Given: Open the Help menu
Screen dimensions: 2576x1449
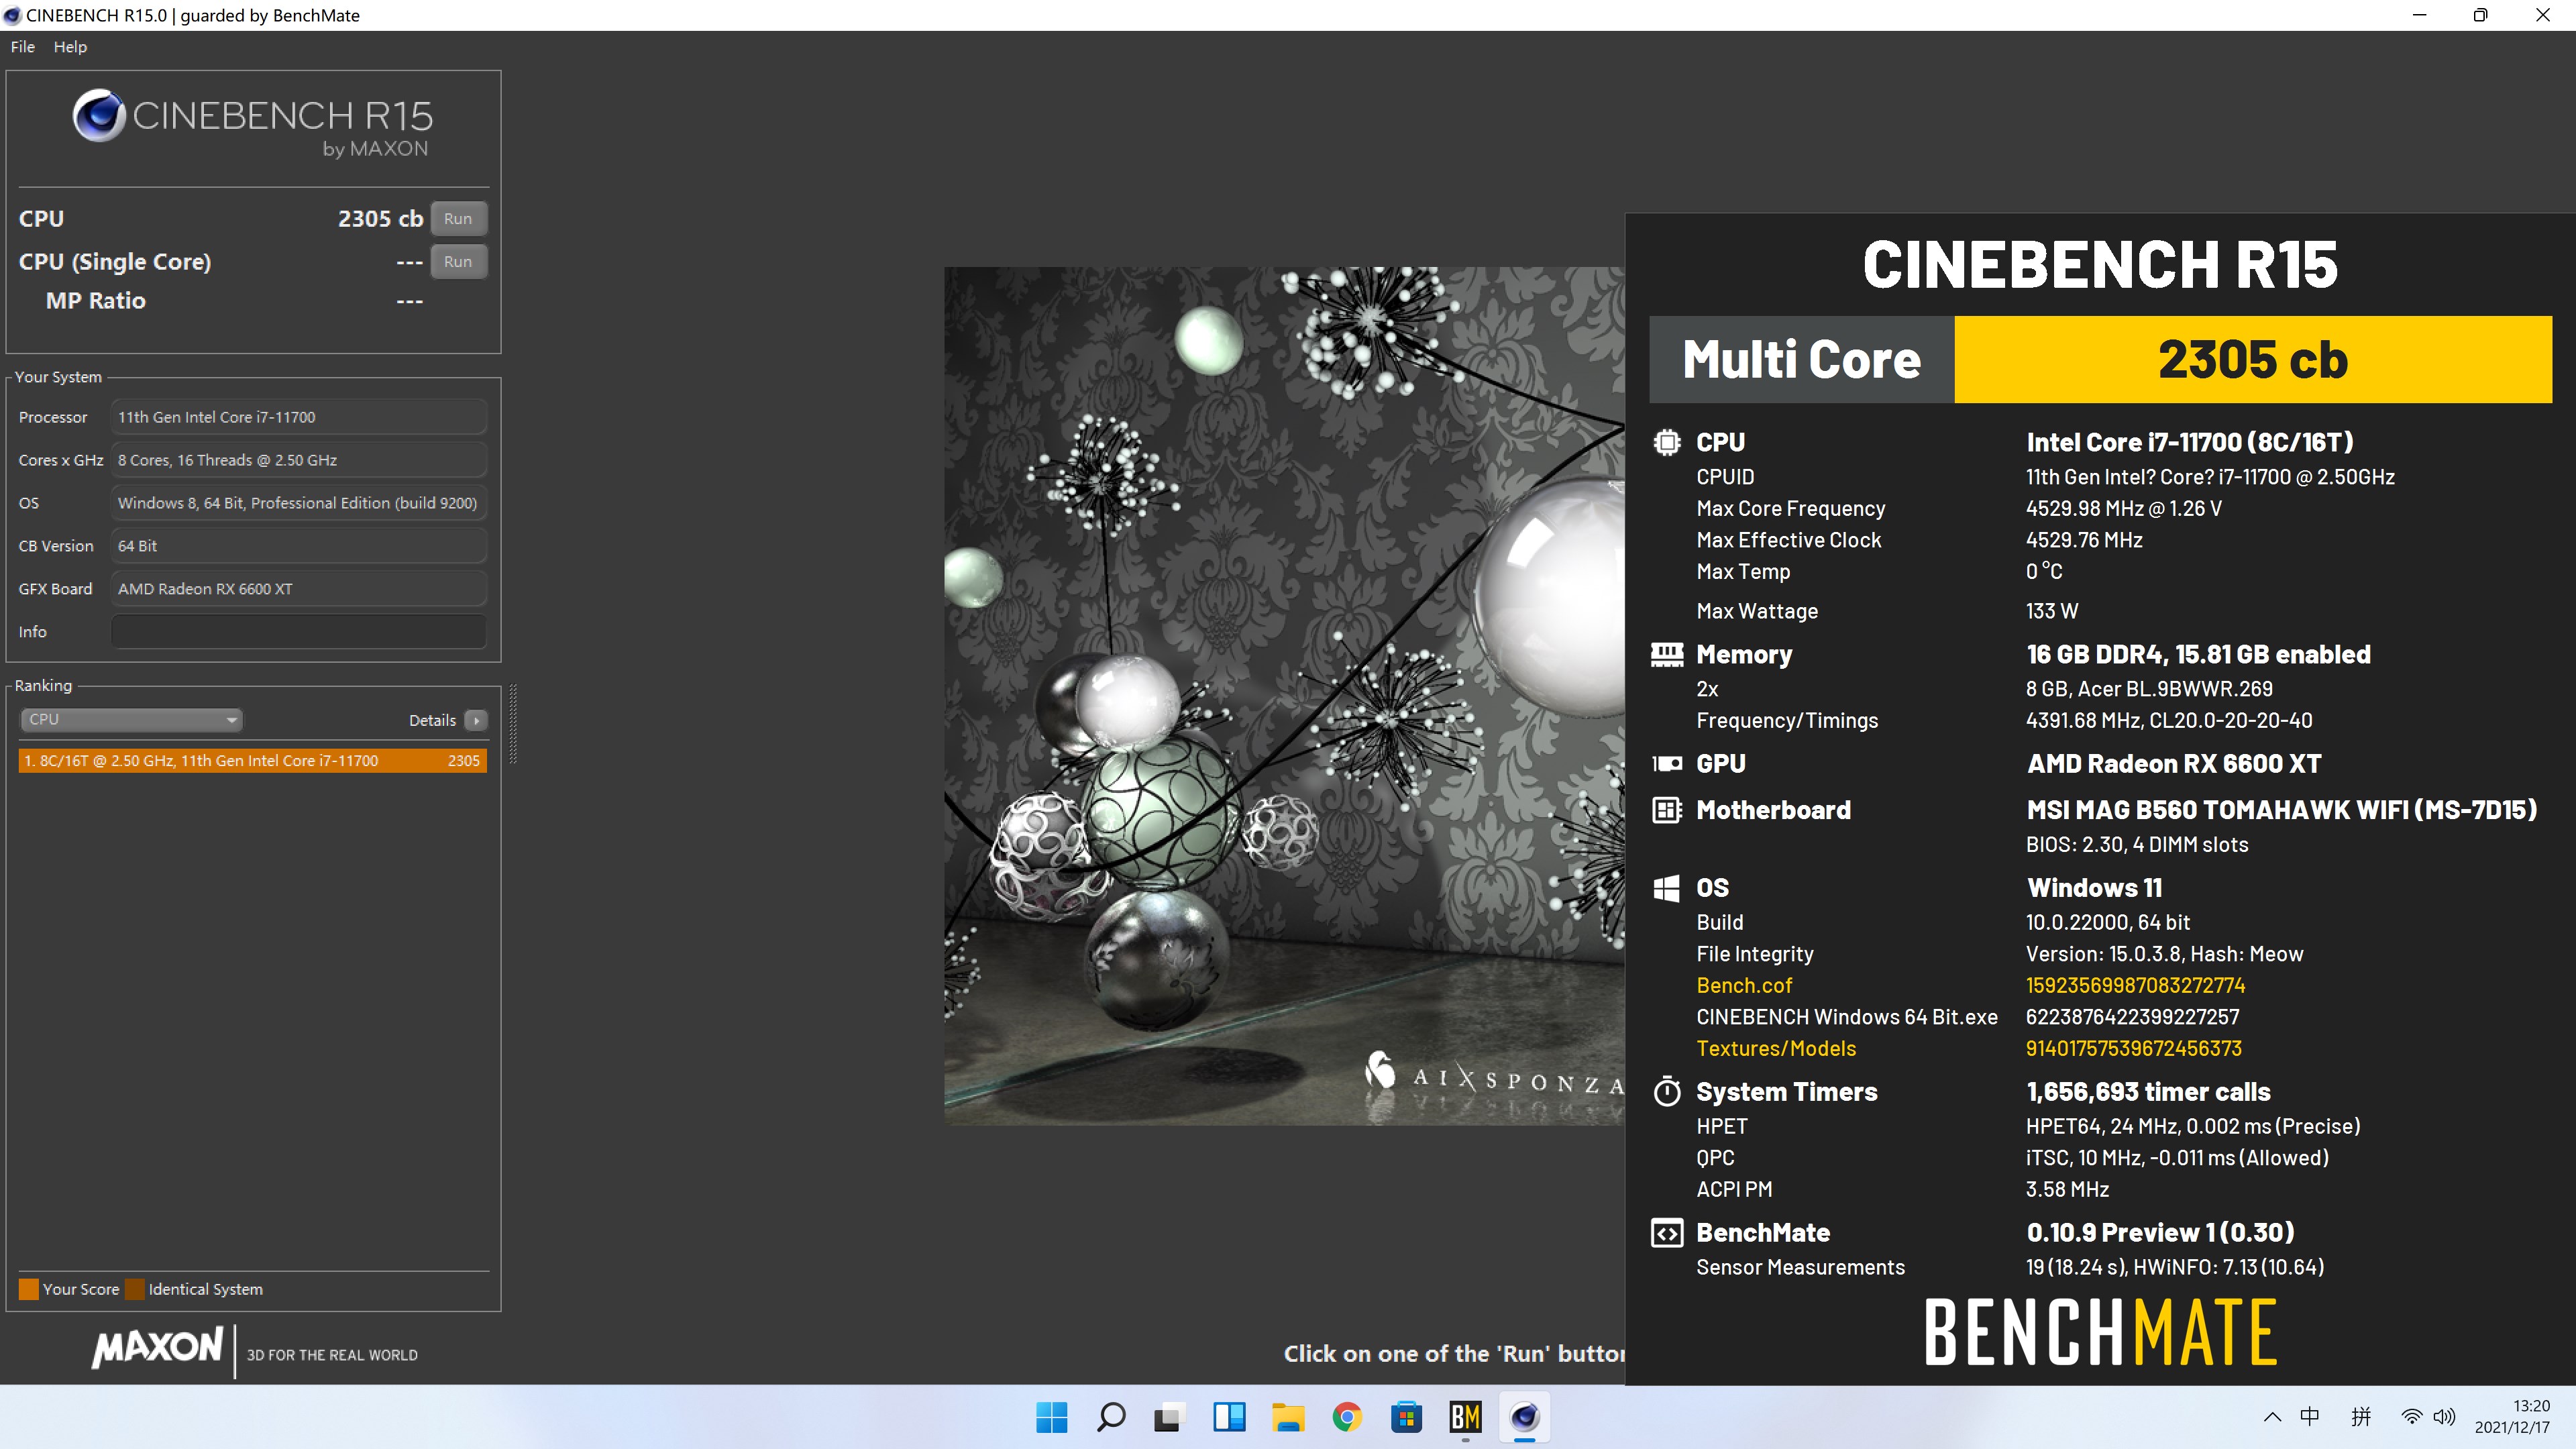Looking at the screenshot, I should tap(70, 47).
